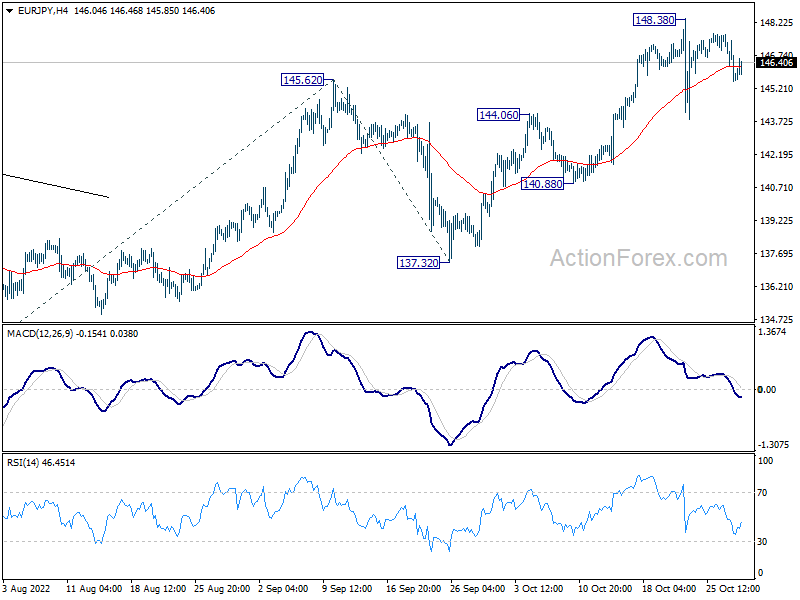The image size is (800, 600).
Task: Click the 134.725 price axis value
Action: (777, 319)
